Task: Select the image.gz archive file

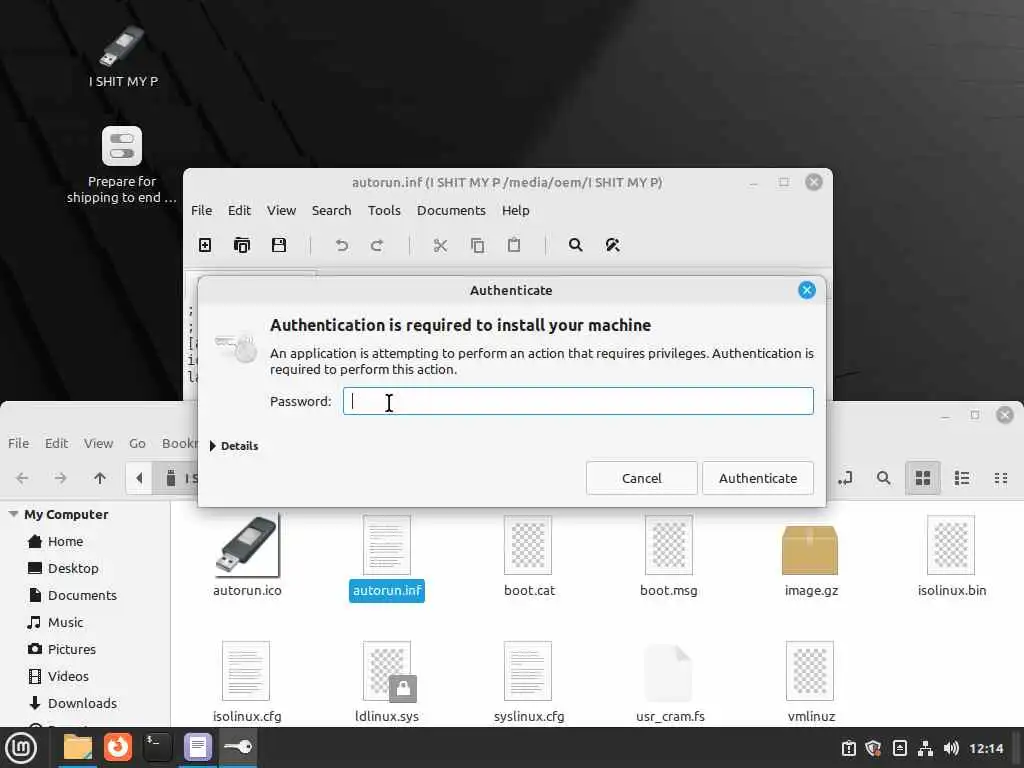Action: (x=810, y=558)
